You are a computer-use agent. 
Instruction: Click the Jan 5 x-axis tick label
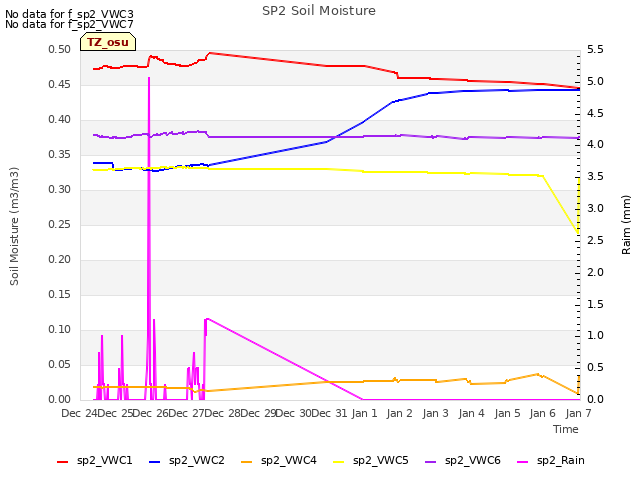507,413
